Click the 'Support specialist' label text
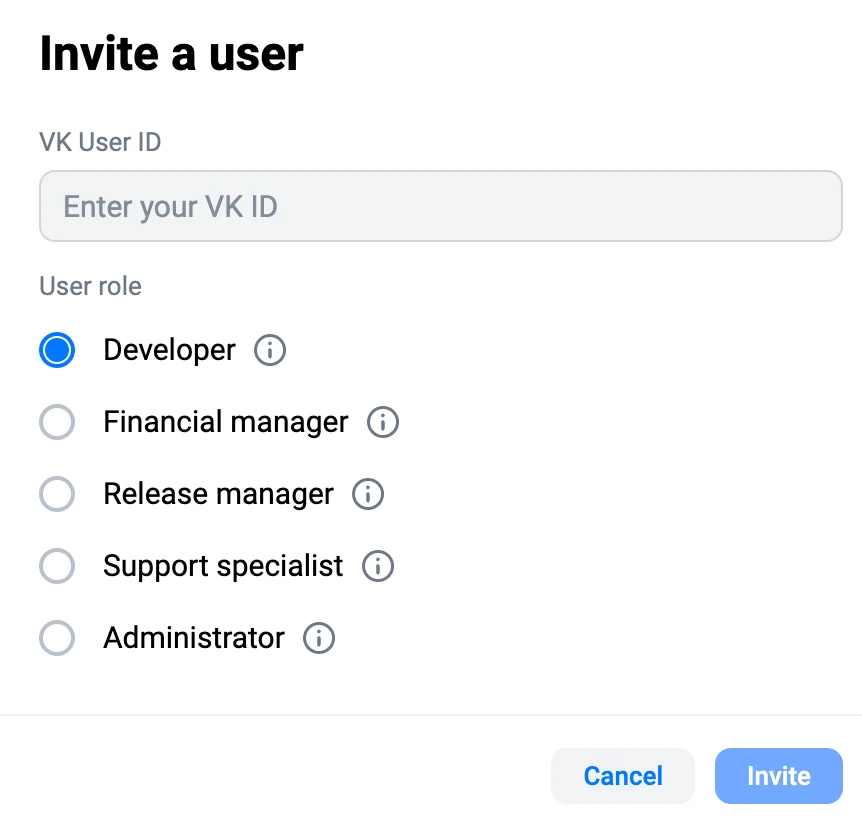 point(223,566)
